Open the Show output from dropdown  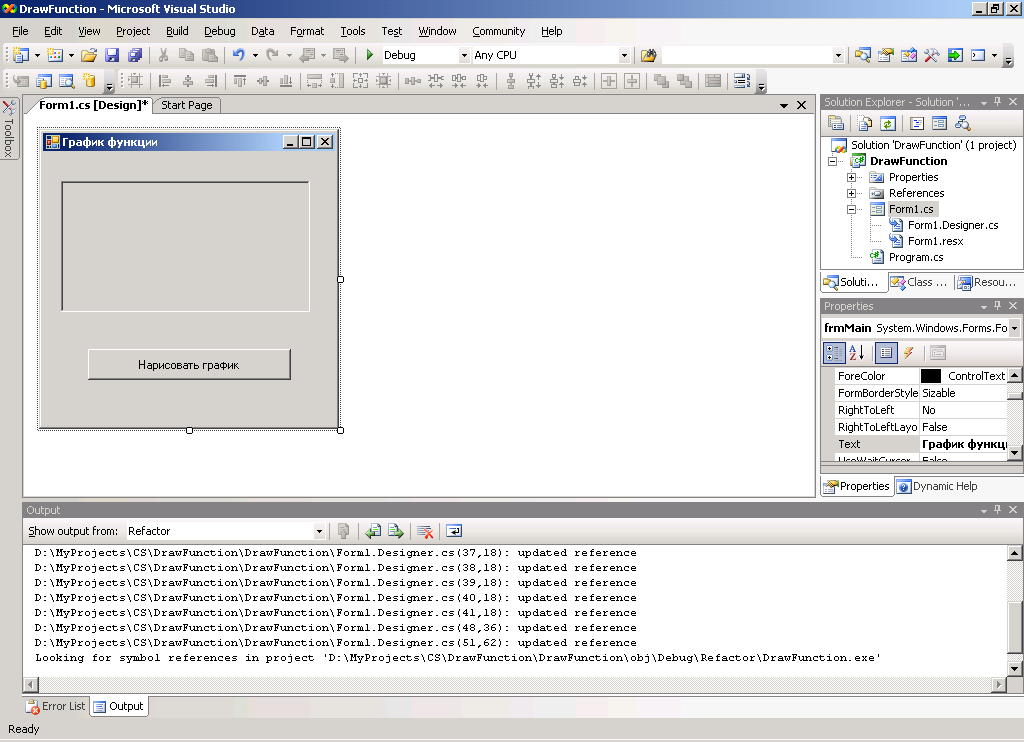319,531
